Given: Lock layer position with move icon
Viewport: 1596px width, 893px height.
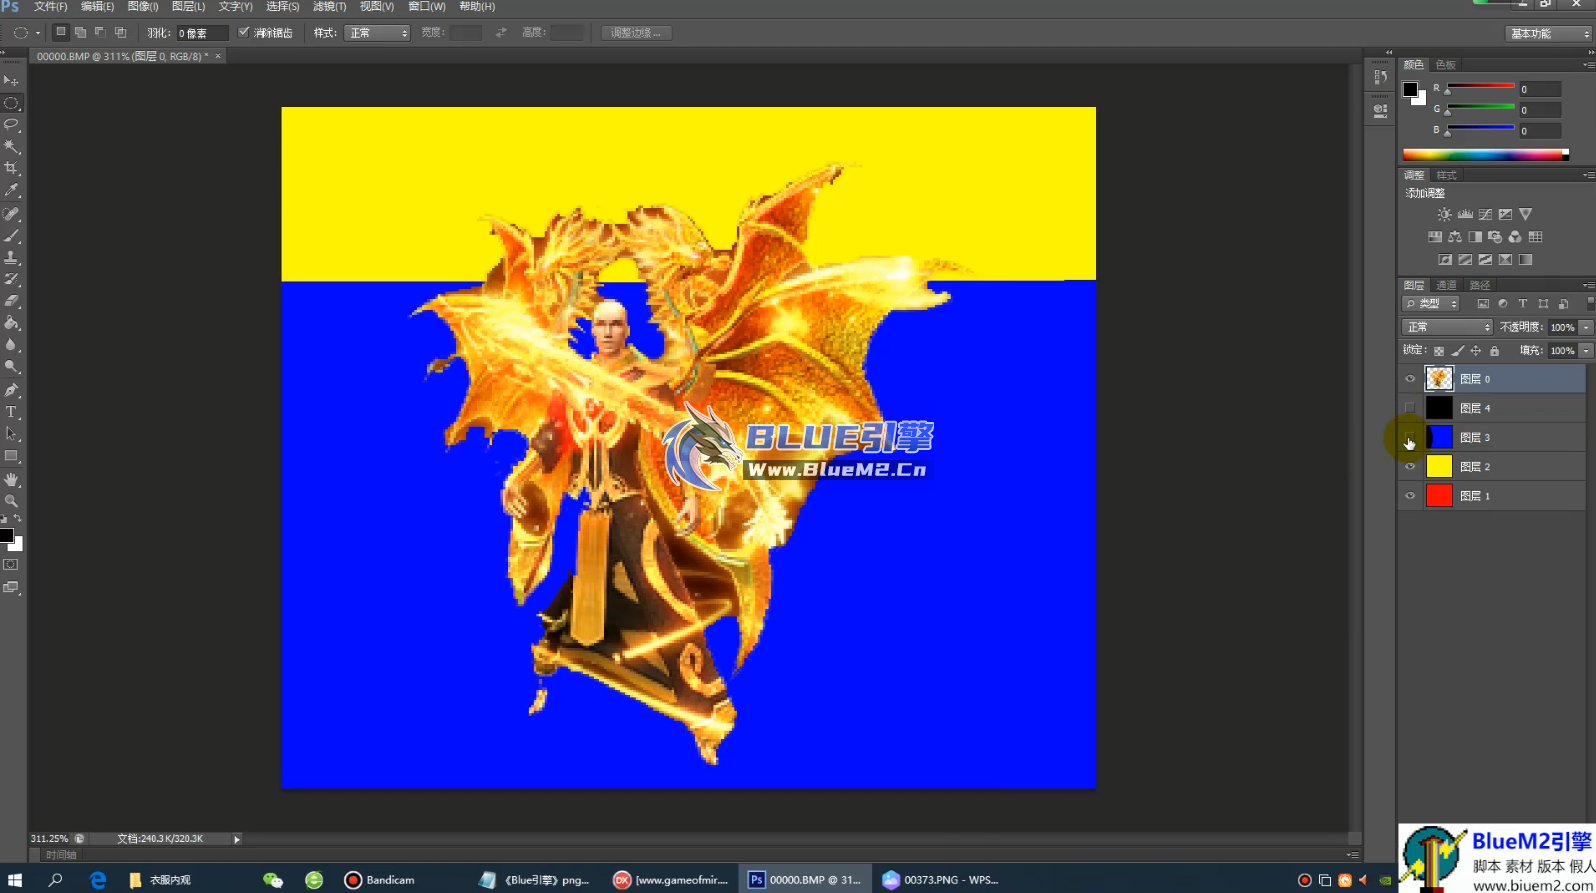Looking at the screenshot, I should tap(1476, 351).
